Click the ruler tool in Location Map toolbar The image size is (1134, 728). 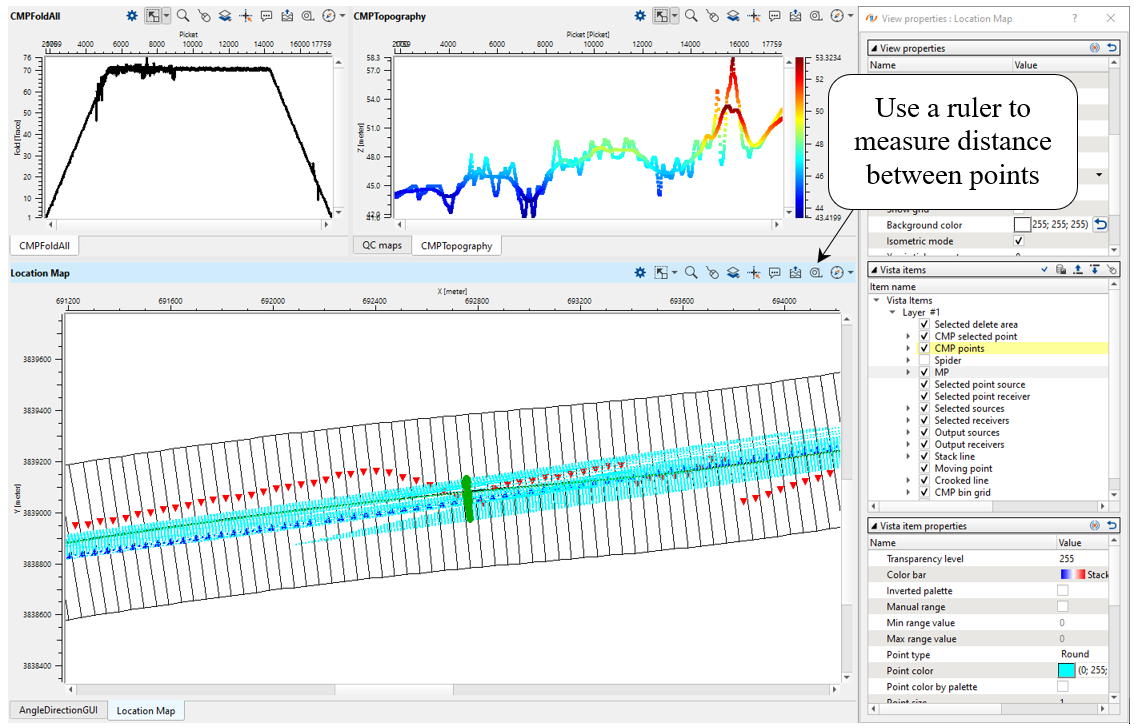pos(816,273)
